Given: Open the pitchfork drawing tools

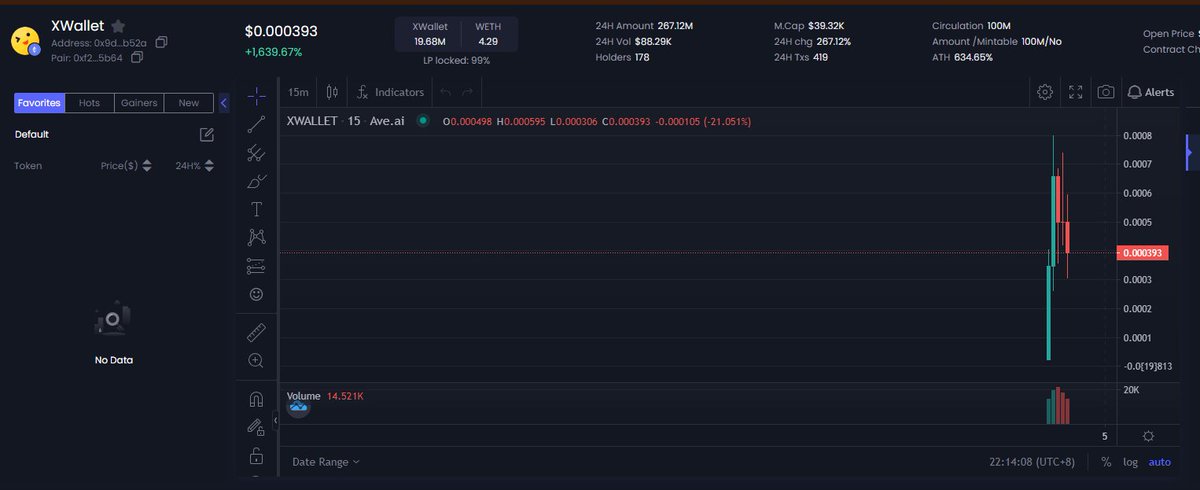Looking at the screenshot, I should (257, 153).
